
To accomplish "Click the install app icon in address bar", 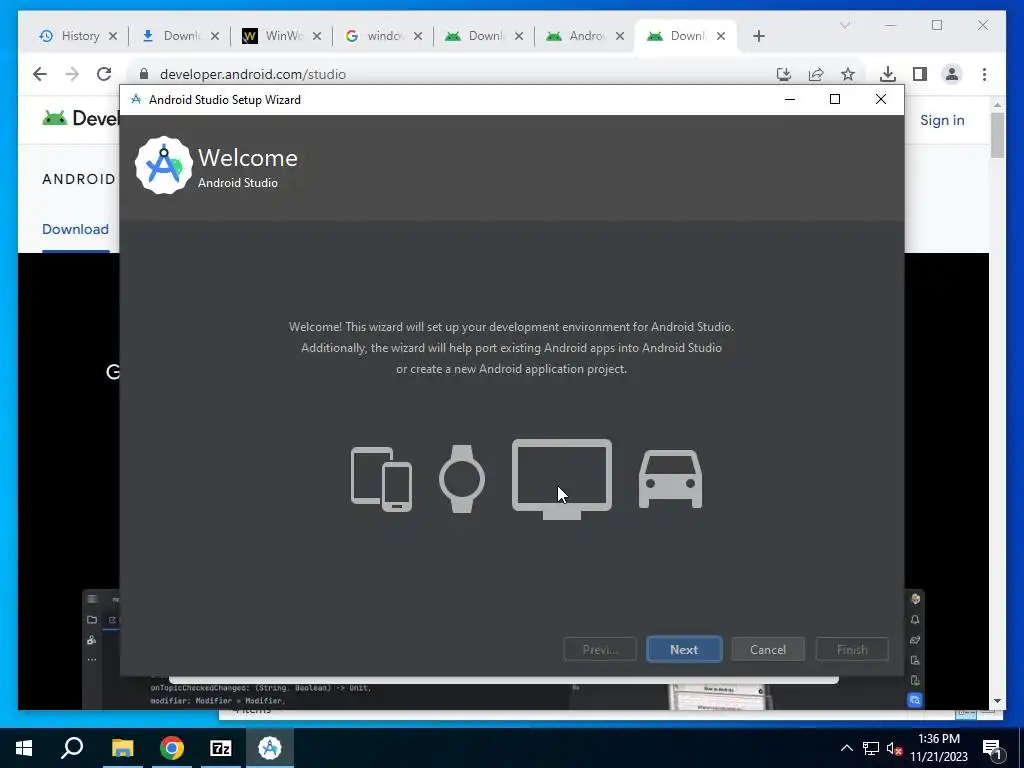I will [784, 74].
